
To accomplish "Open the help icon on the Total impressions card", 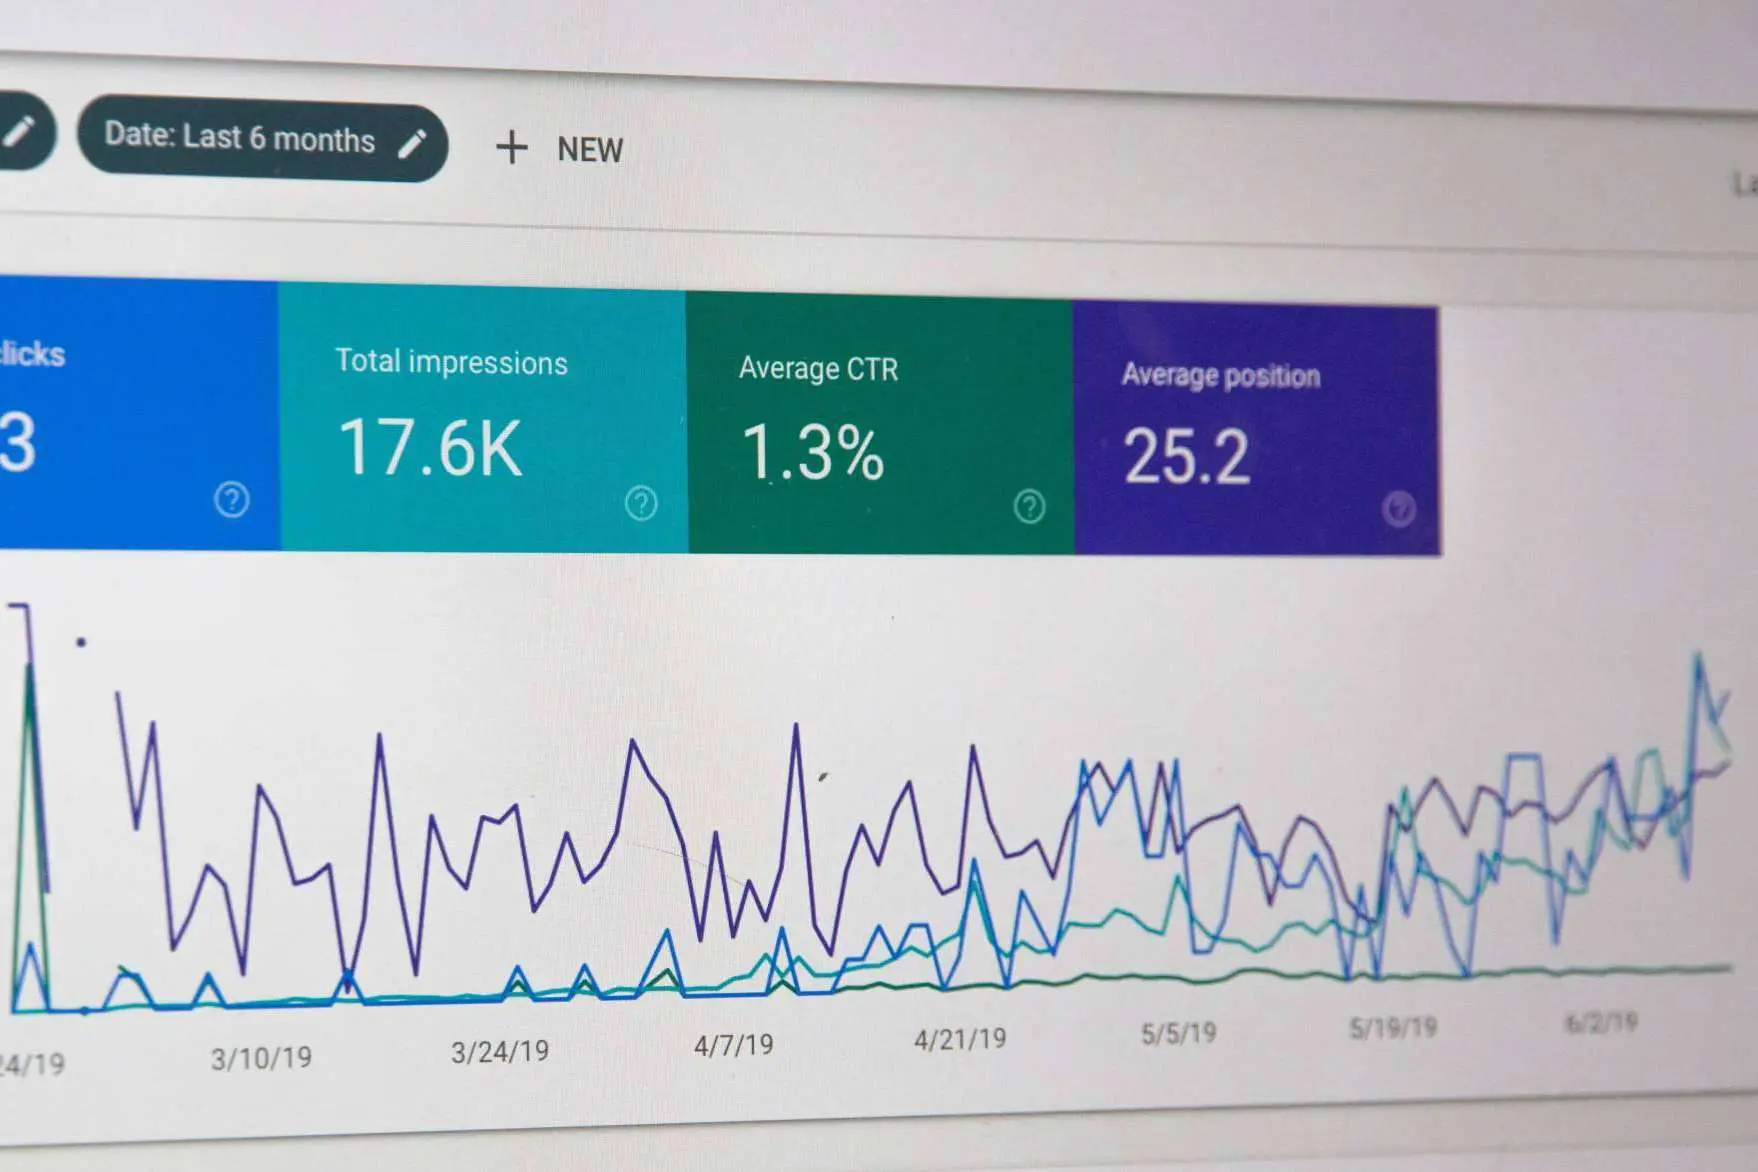I will pyautogui.click(x=641, y=503).
